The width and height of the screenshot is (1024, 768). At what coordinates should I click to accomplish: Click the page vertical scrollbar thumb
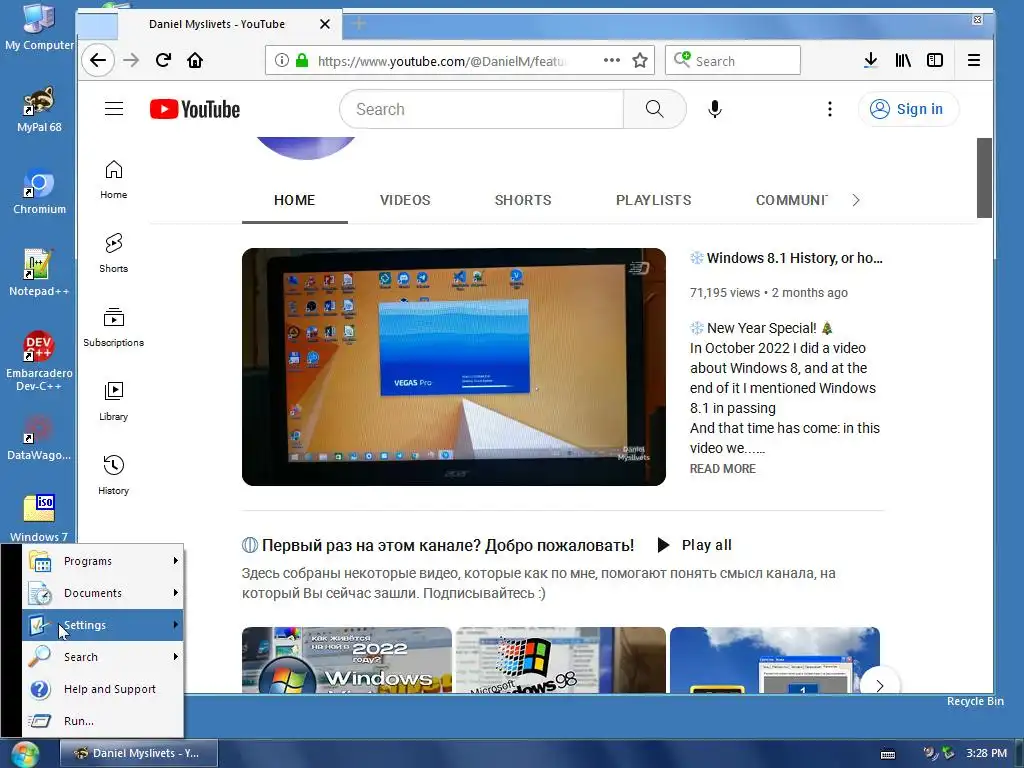pyautogui.click(x=984, y=178)
